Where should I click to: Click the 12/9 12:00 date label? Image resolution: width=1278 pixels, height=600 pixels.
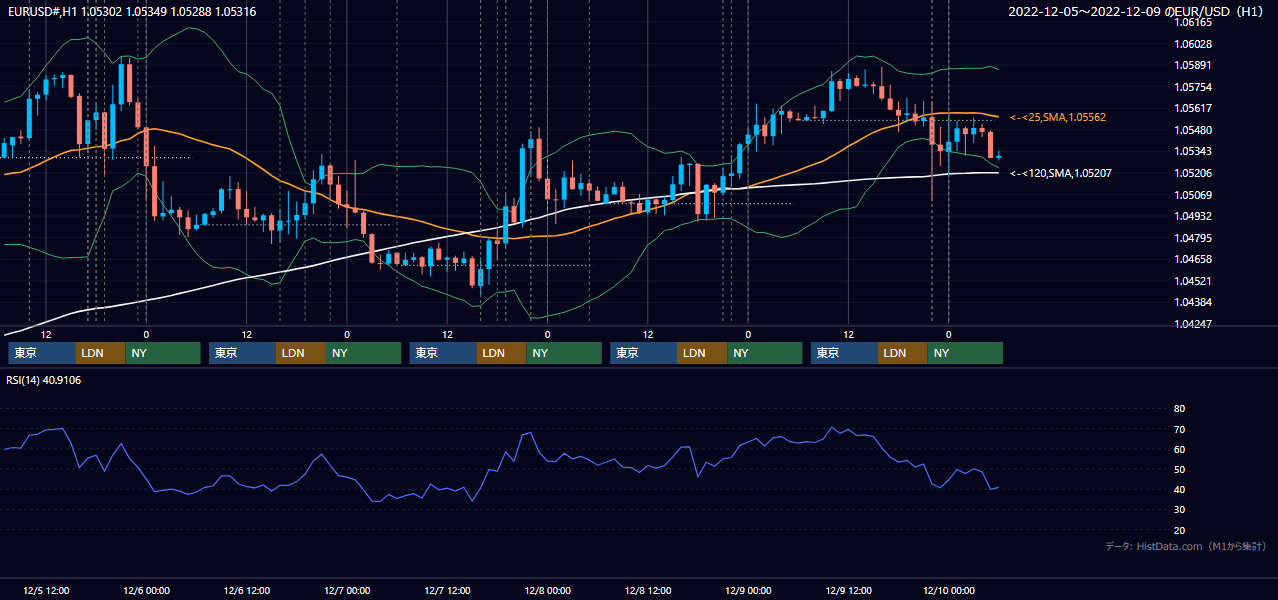click(848, 590)
